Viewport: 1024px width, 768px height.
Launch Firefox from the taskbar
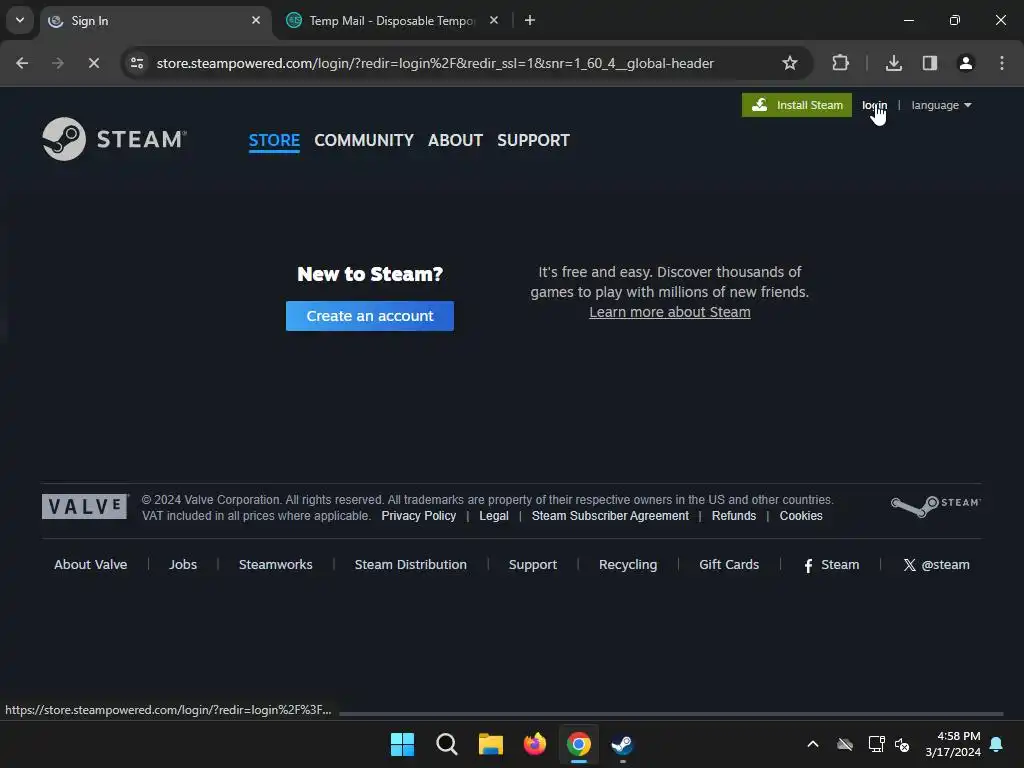click(x=535, y=744)
